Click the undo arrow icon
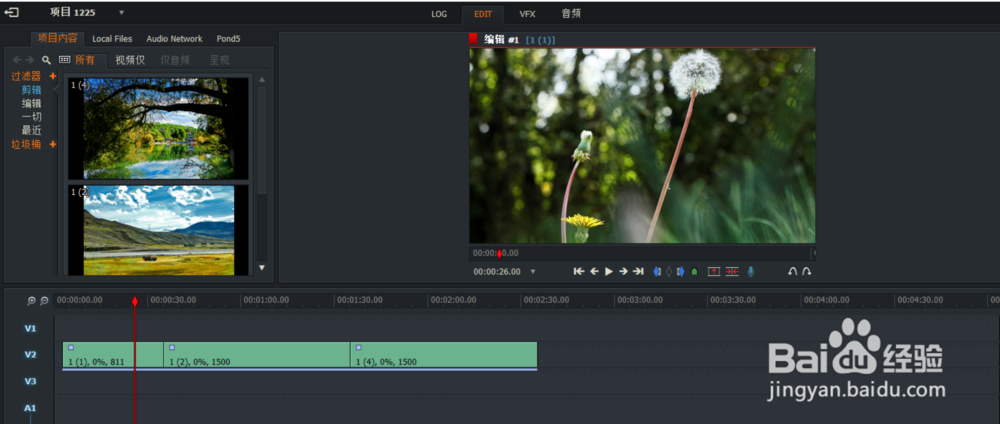Screen dimensions: 1000x424 pyautogui.click(x=793, y=272)
